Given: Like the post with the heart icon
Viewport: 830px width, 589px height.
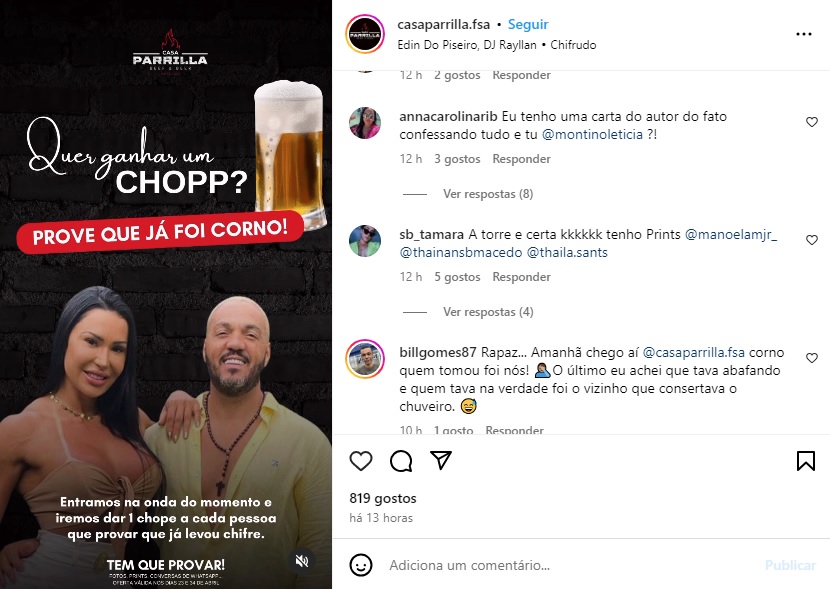Looking at the screenshot, I should point(361,461).
